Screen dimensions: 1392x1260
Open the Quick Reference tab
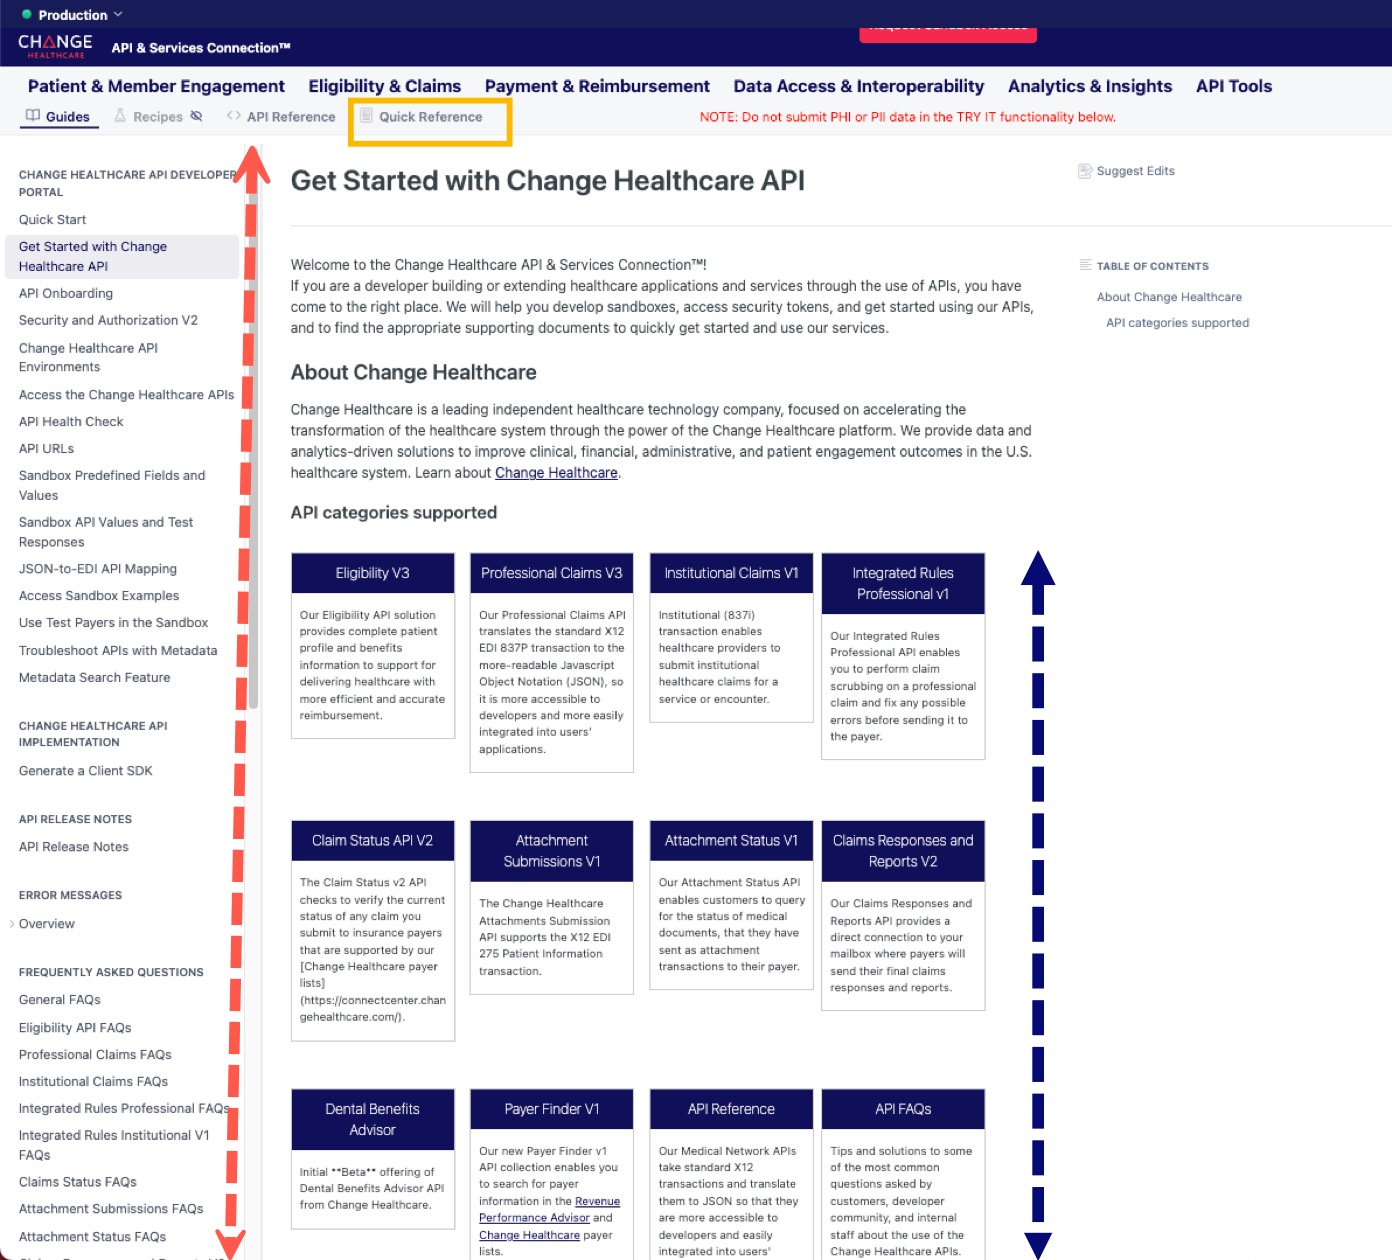pyautogui.click(x=421, y=117)
